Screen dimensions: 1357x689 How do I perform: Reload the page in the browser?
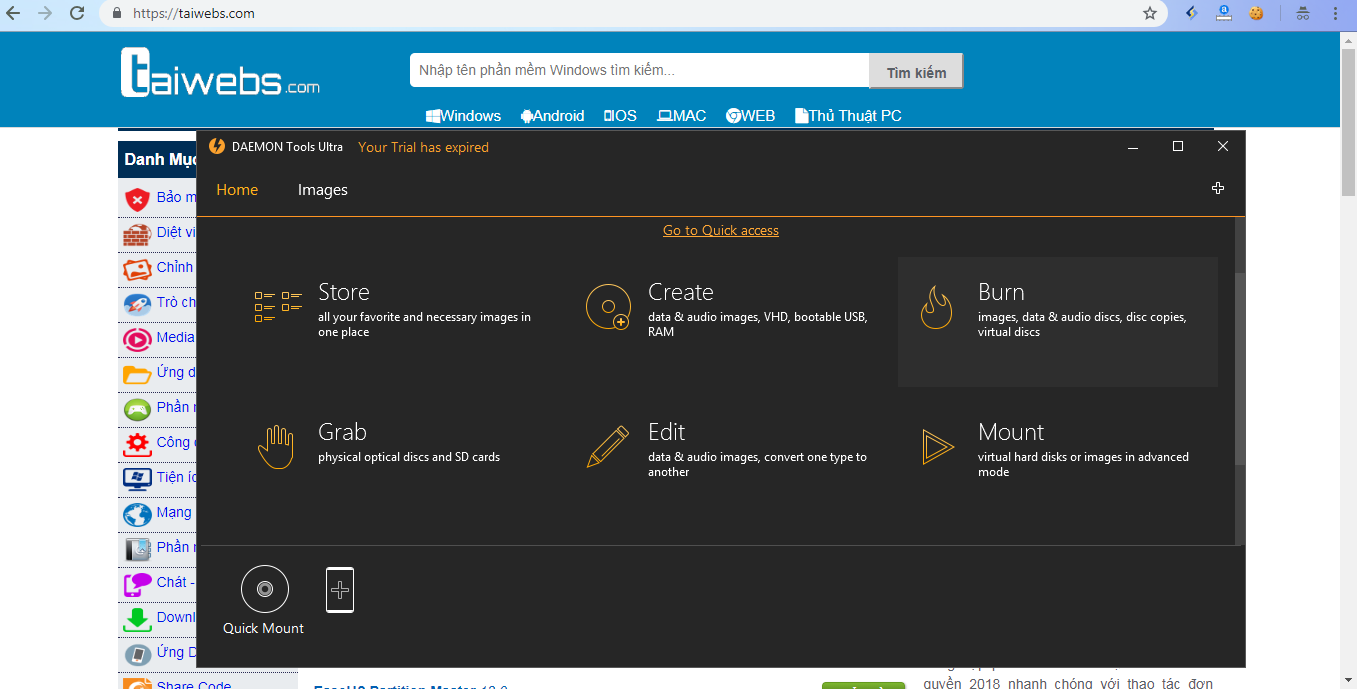point(77,14)
